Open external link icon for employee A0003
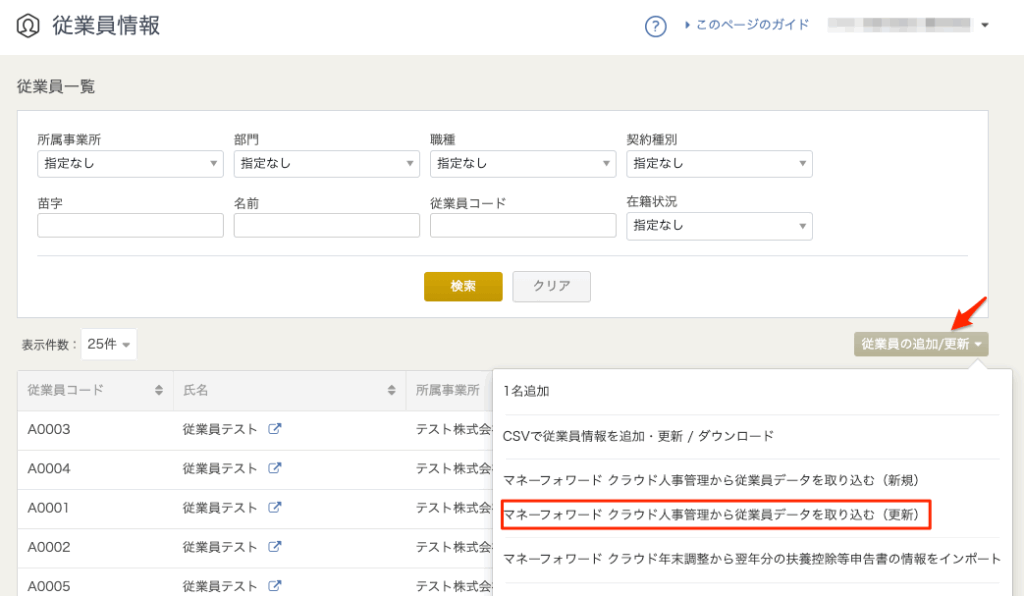The image size is (1024, 596). click(275, 429)
